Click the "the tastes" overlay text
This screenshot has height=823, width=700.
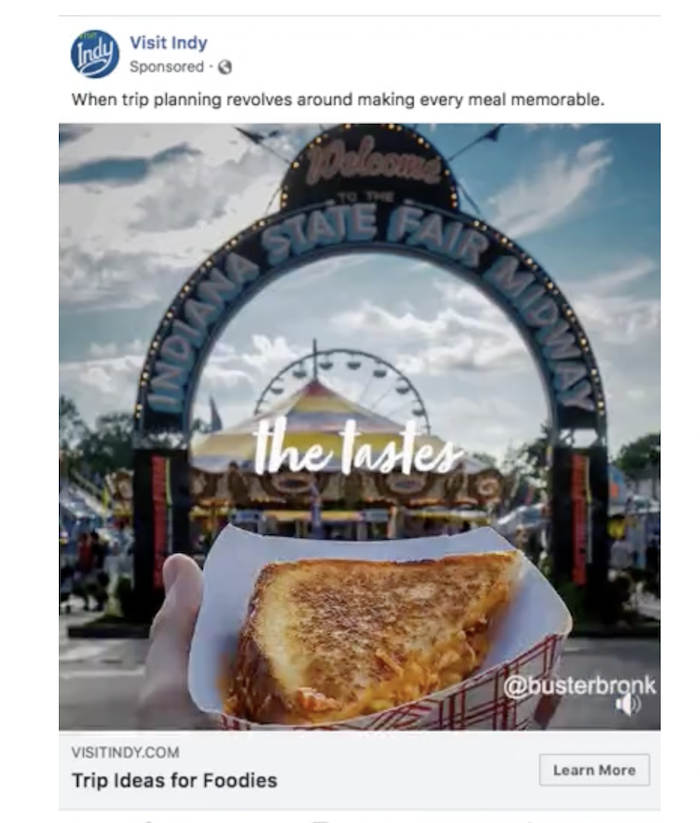pyautogui.click(x=357, y=448)
